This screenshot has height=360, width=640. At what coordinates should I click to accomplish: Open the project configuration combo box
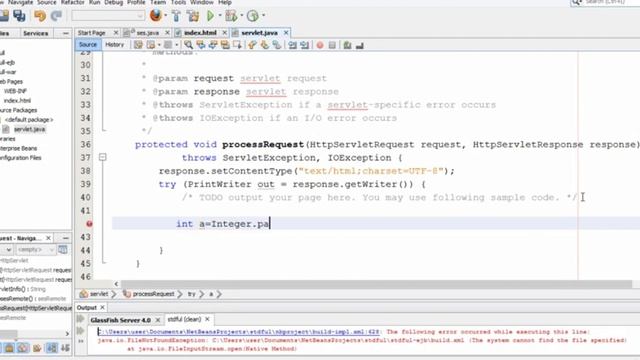[108, 16]
